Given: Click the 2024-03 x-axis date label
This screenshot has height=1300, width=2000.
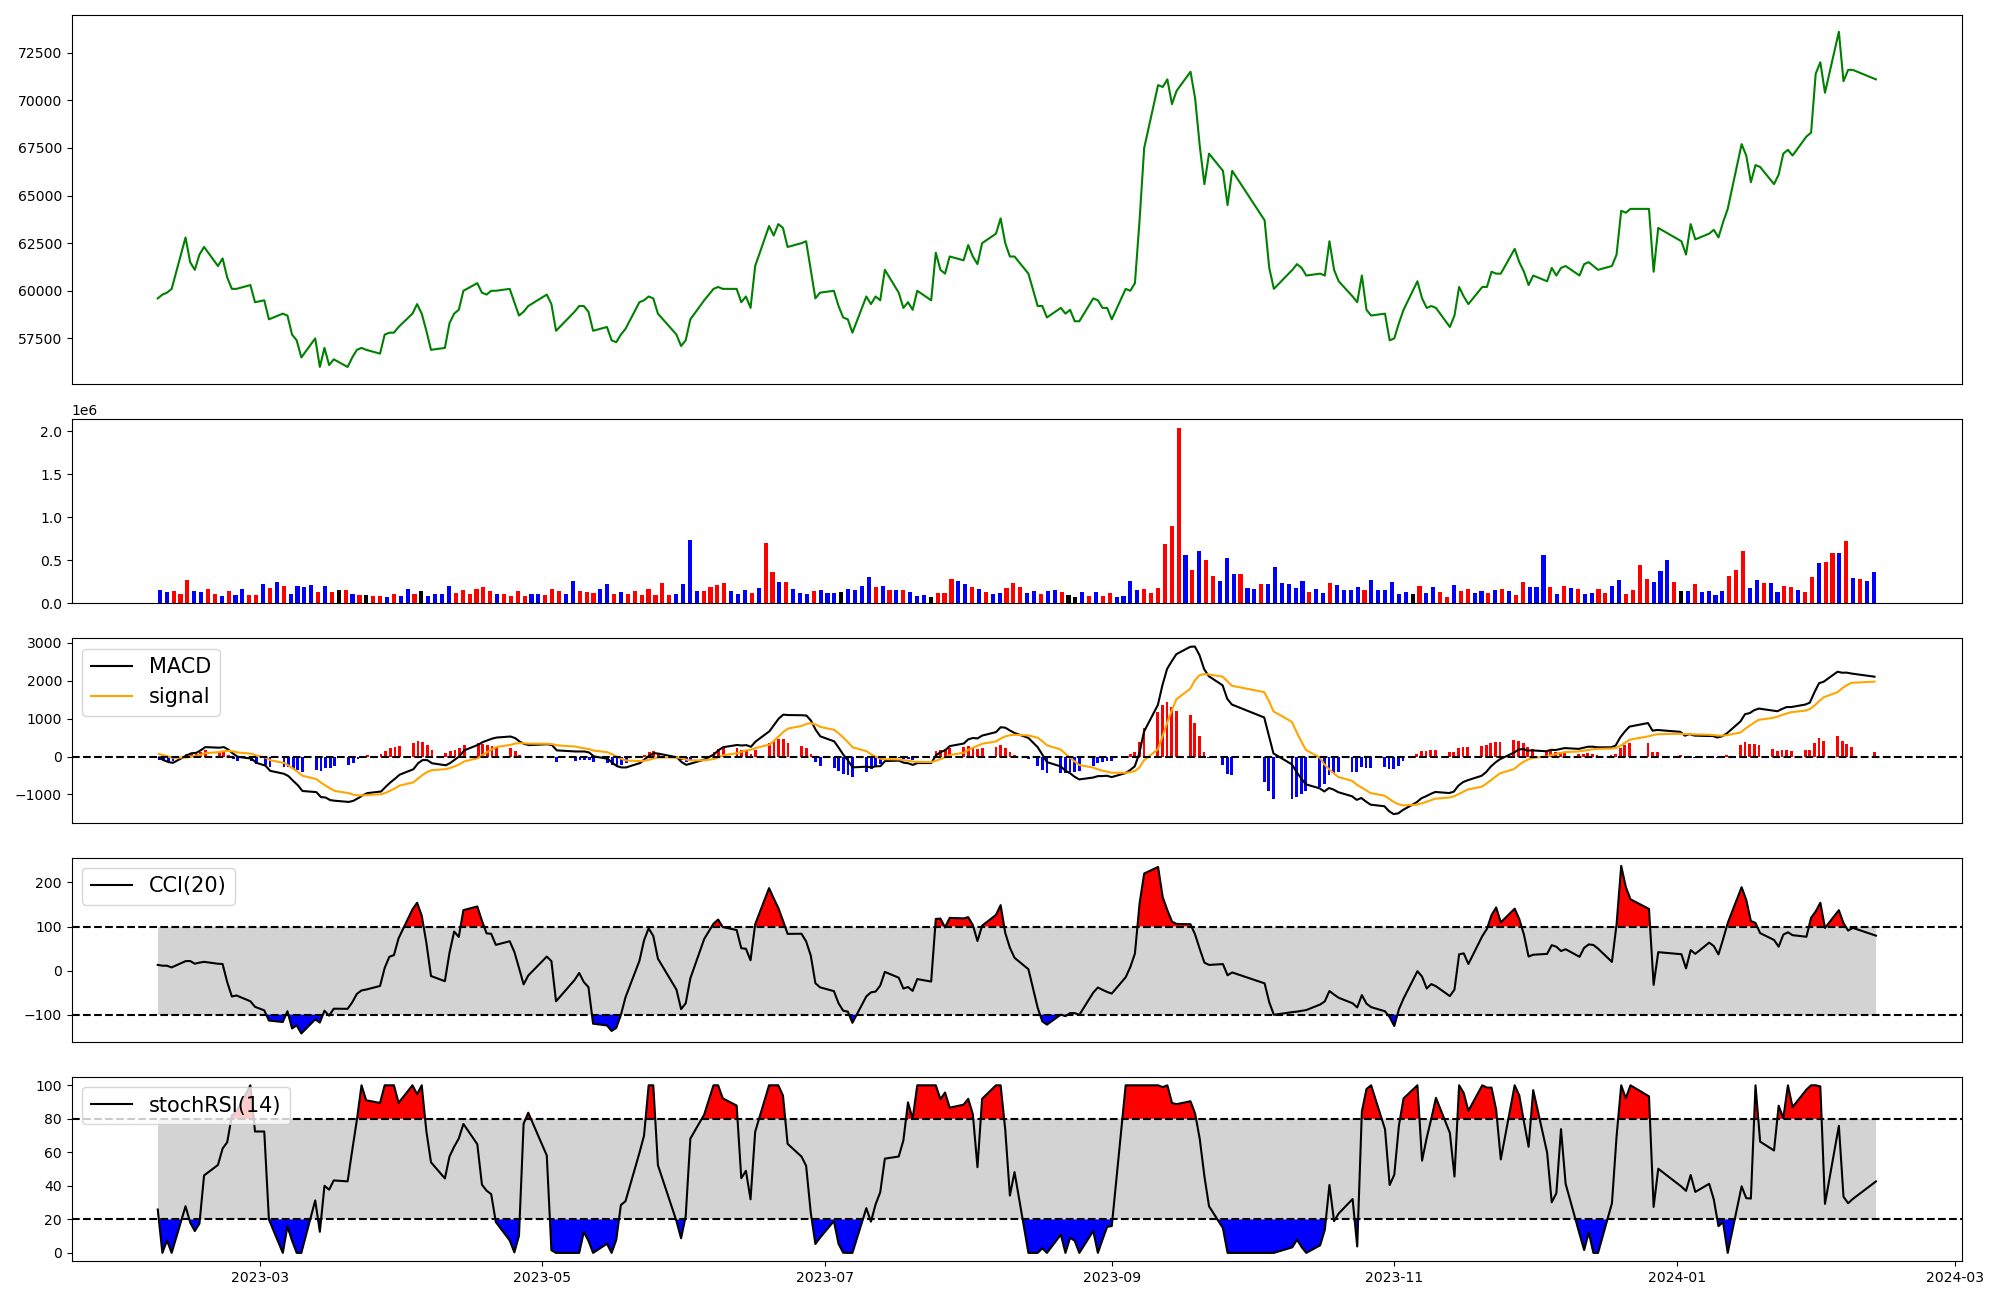Looking at the screenshot, I should pos(1954,1277).
